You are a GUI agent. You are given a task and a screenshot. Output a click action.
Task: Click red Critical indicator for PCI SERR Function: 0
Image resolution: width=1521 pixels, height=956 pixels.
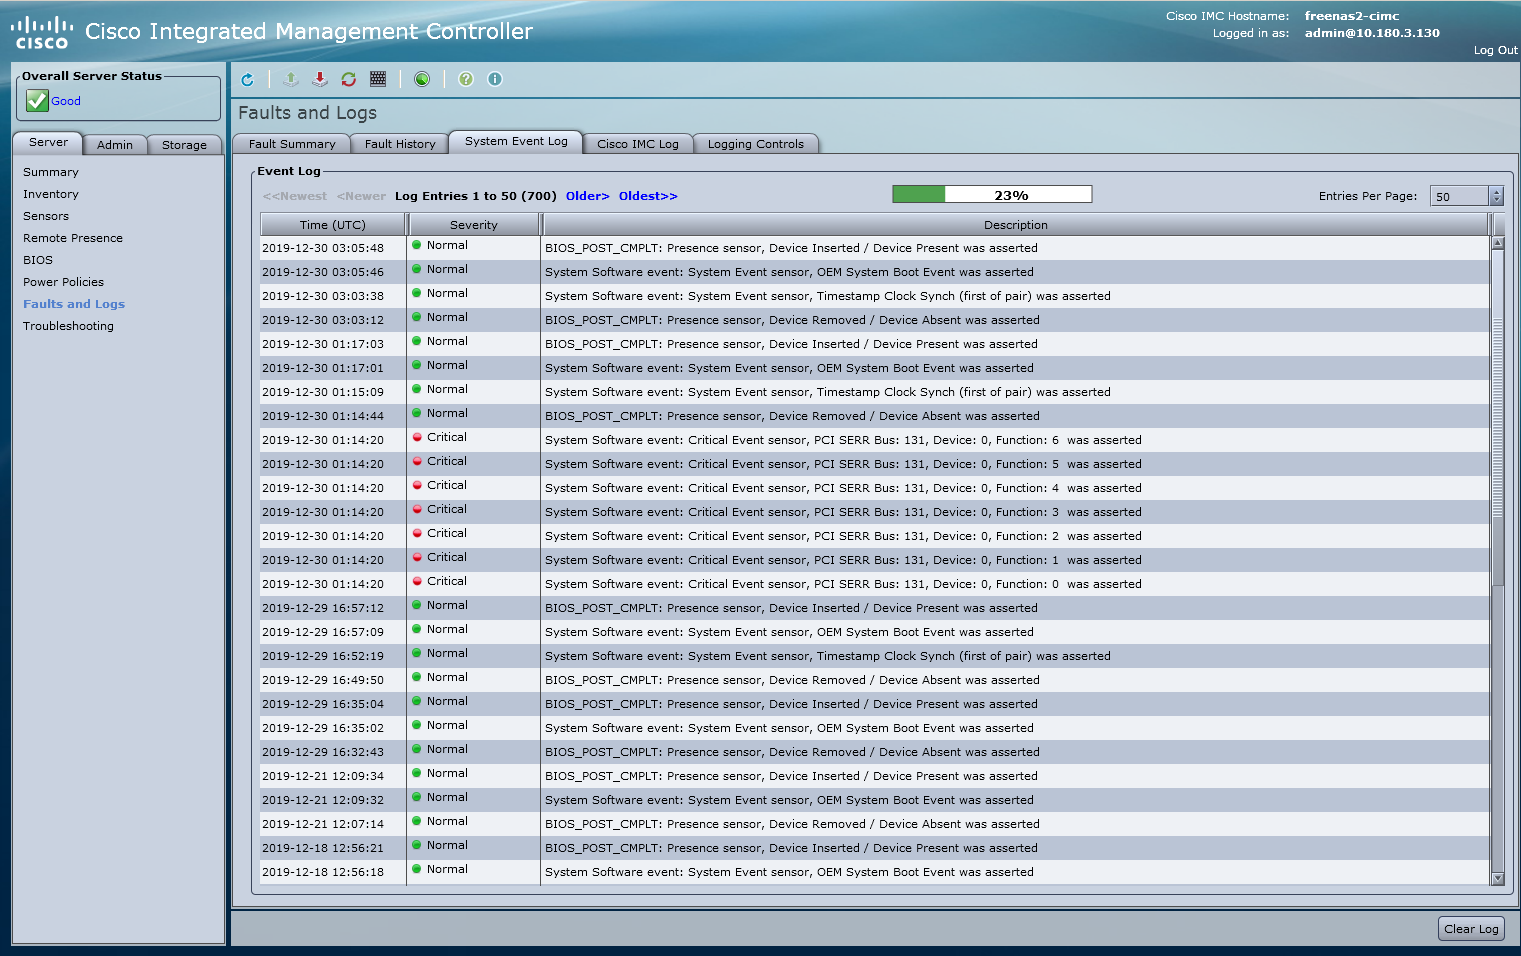pyautogui.click(x=417, y=582)
